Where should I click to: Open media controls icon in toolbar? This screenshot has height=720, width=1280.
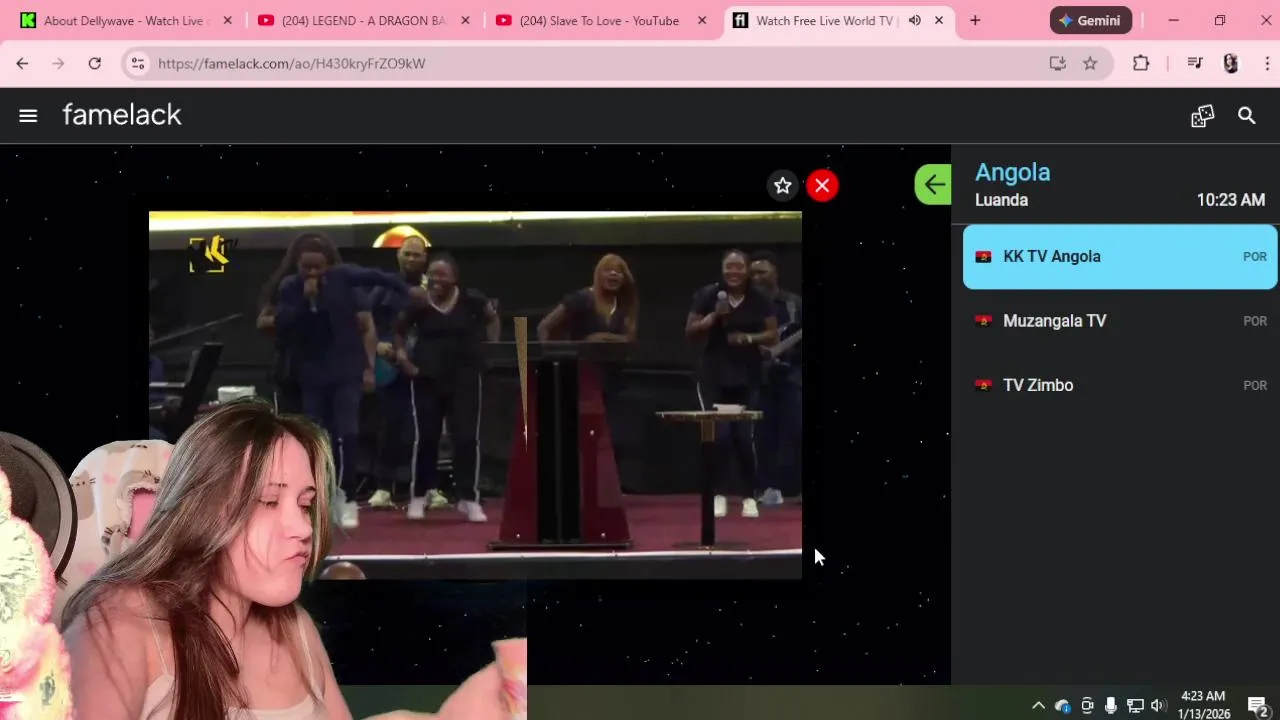point(1195,63)
